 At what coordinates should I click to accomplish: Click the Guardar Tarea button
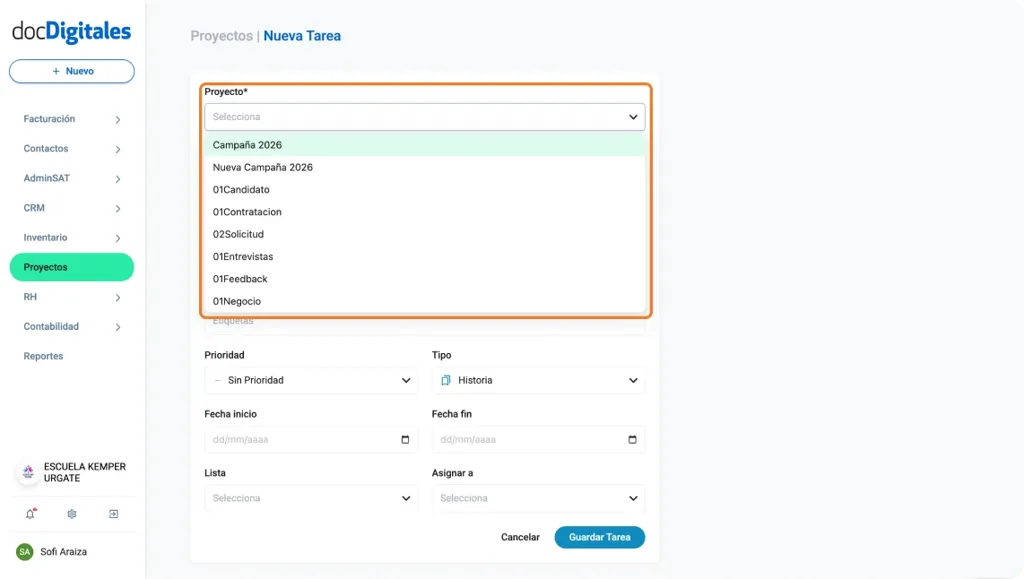click(599, 537)
